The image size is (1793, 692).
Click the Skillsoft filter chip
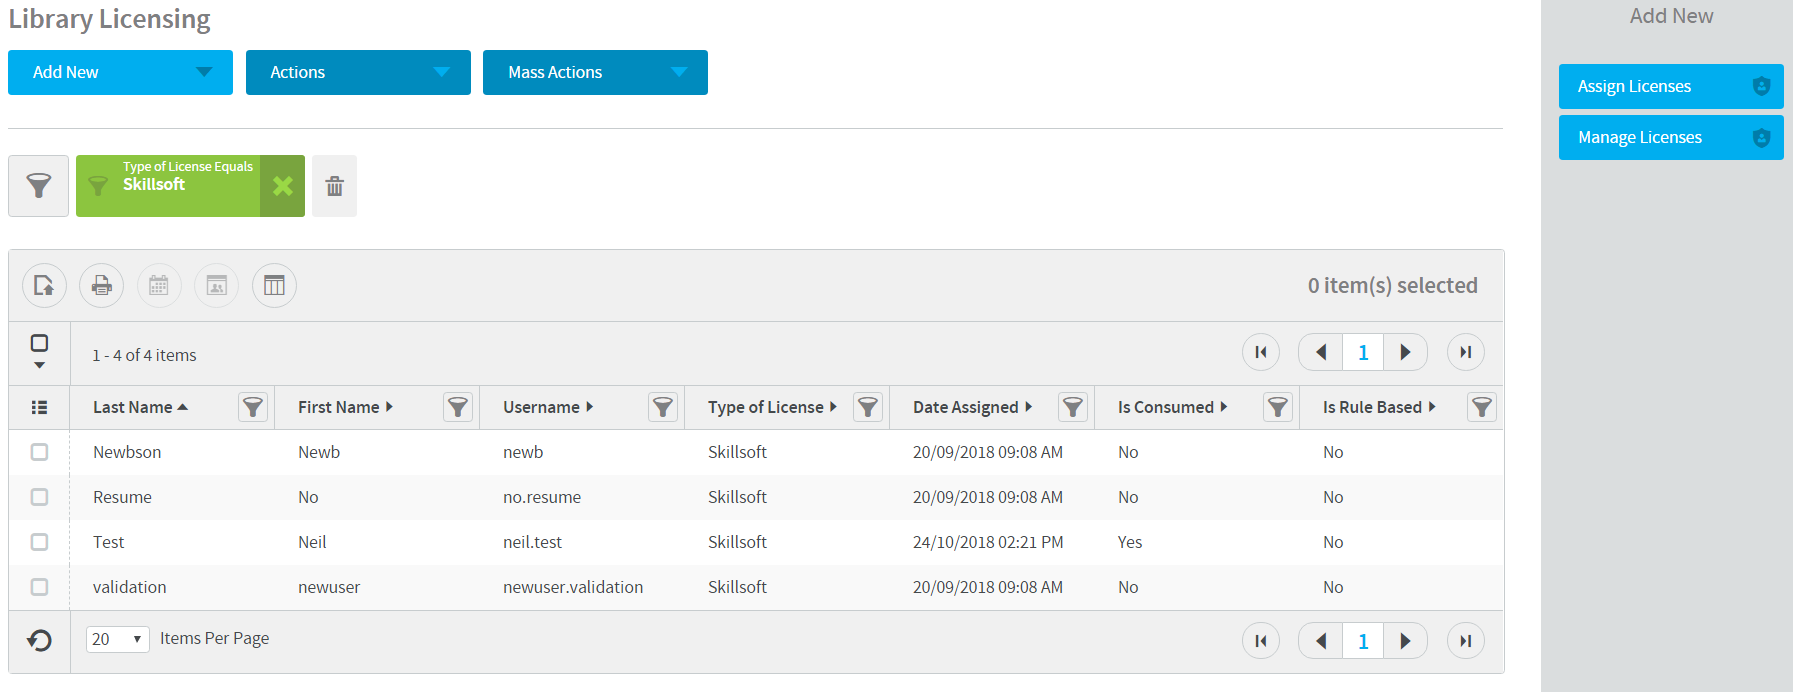168,186
